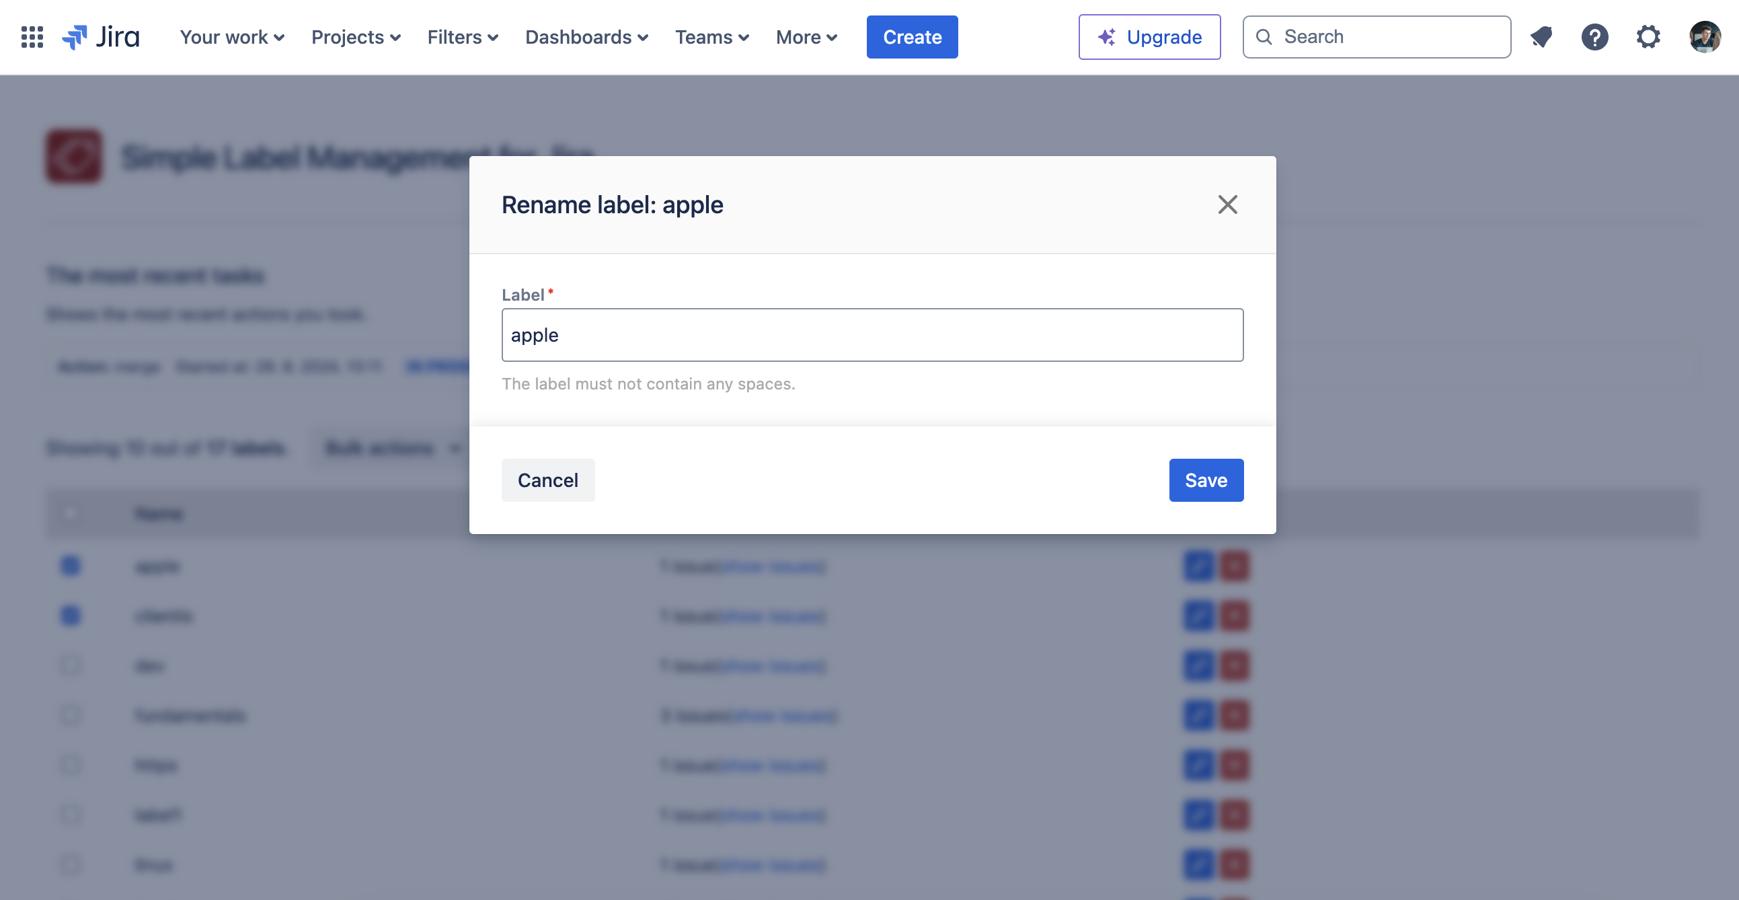Open the app switcher grid icon

[x=32, y=37]
